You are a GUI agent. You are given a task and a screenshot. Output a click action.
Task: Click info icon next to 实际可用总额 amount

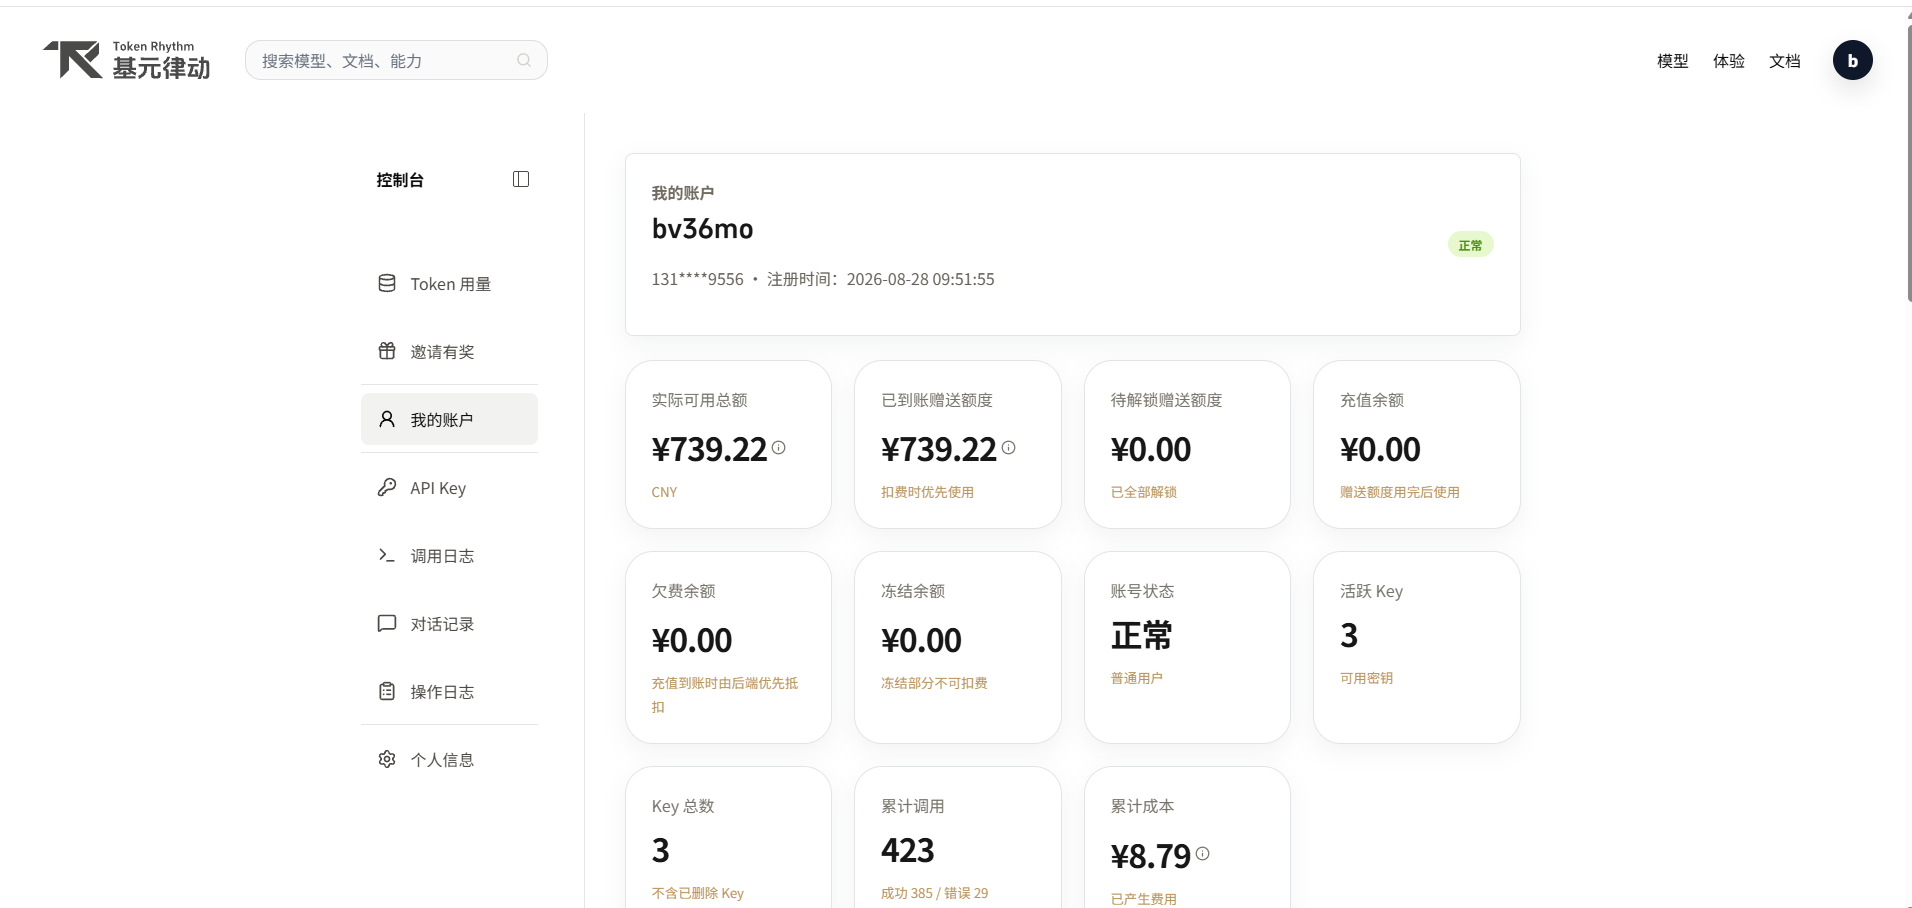pos(778,448)
